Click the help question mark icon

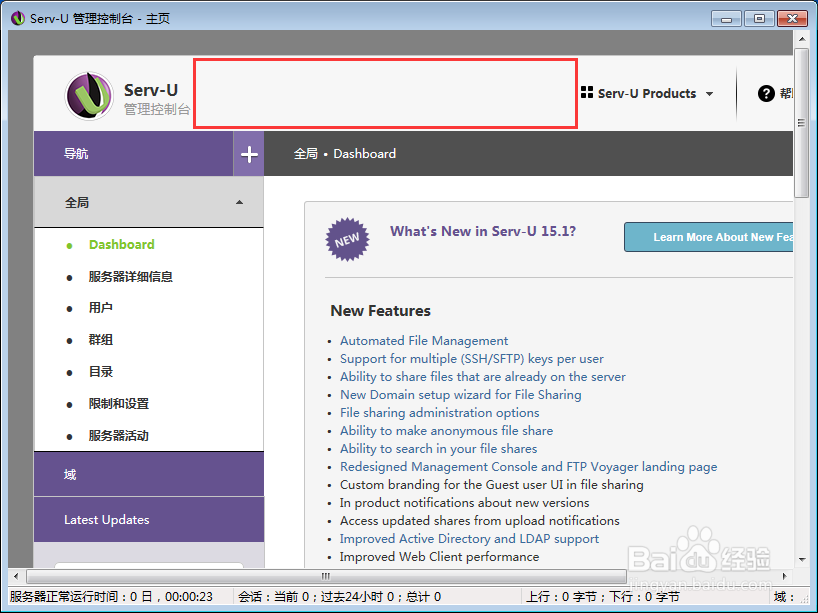coord(766,93)
